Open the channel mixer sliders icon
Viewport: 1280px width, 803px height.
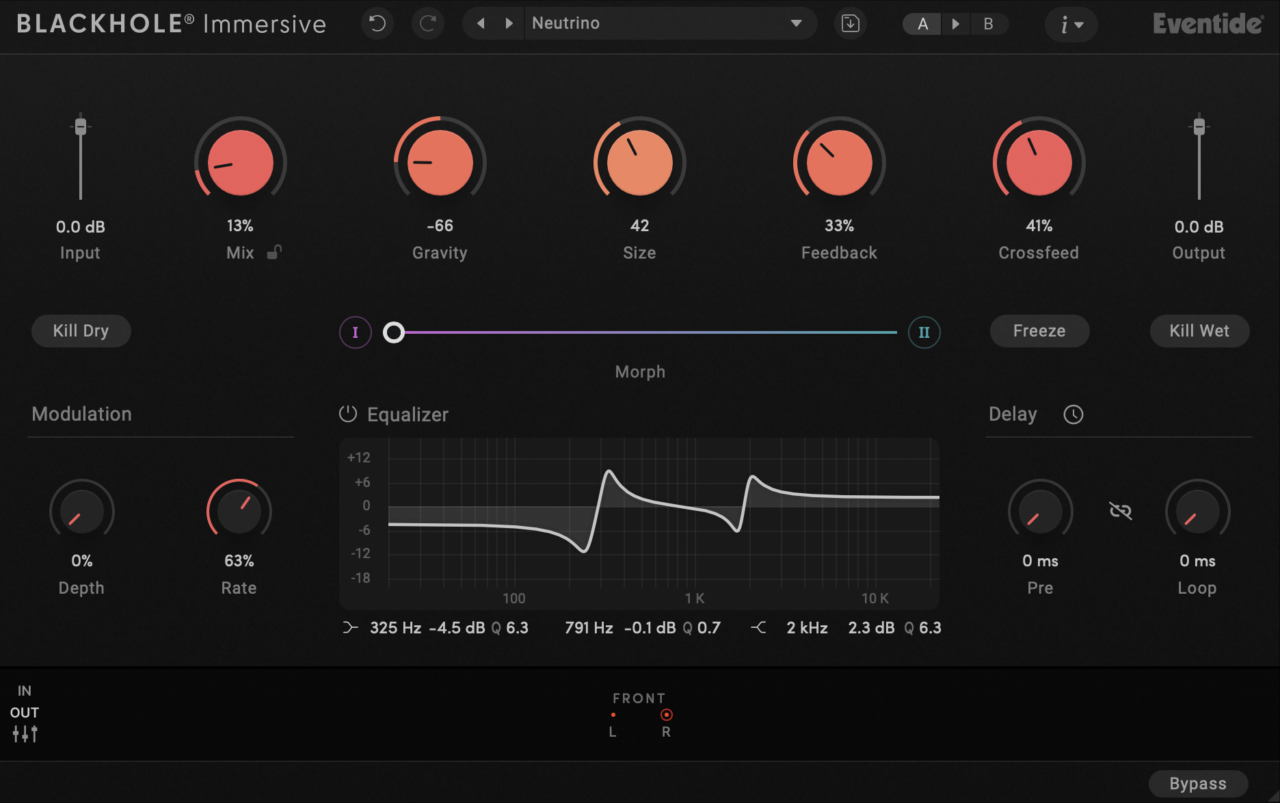coord(25,735)
